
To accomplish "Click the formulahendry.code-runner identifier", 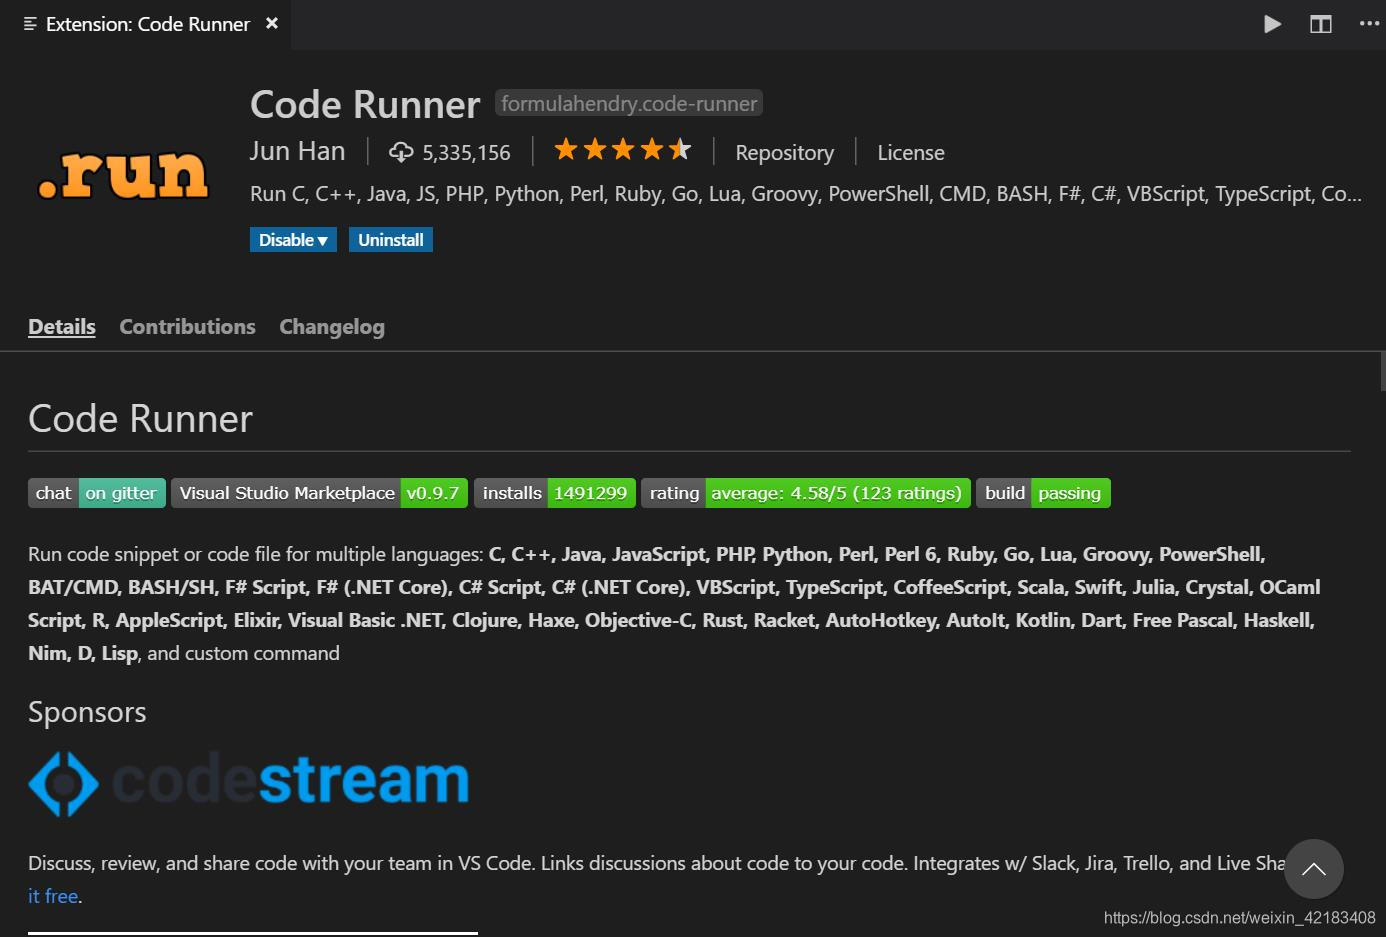I will pyautogui.click(x=629, y=103).
